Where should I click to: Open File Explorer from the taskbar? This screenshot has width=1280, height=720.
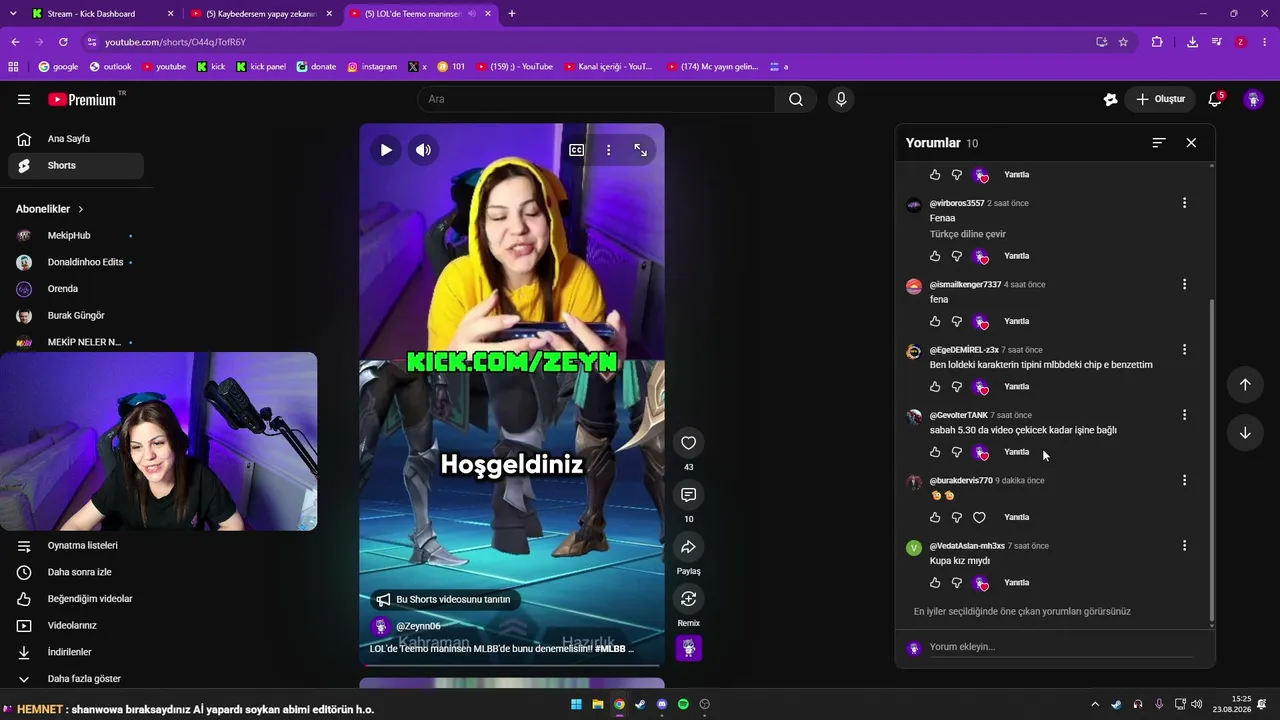click(597, 704)
